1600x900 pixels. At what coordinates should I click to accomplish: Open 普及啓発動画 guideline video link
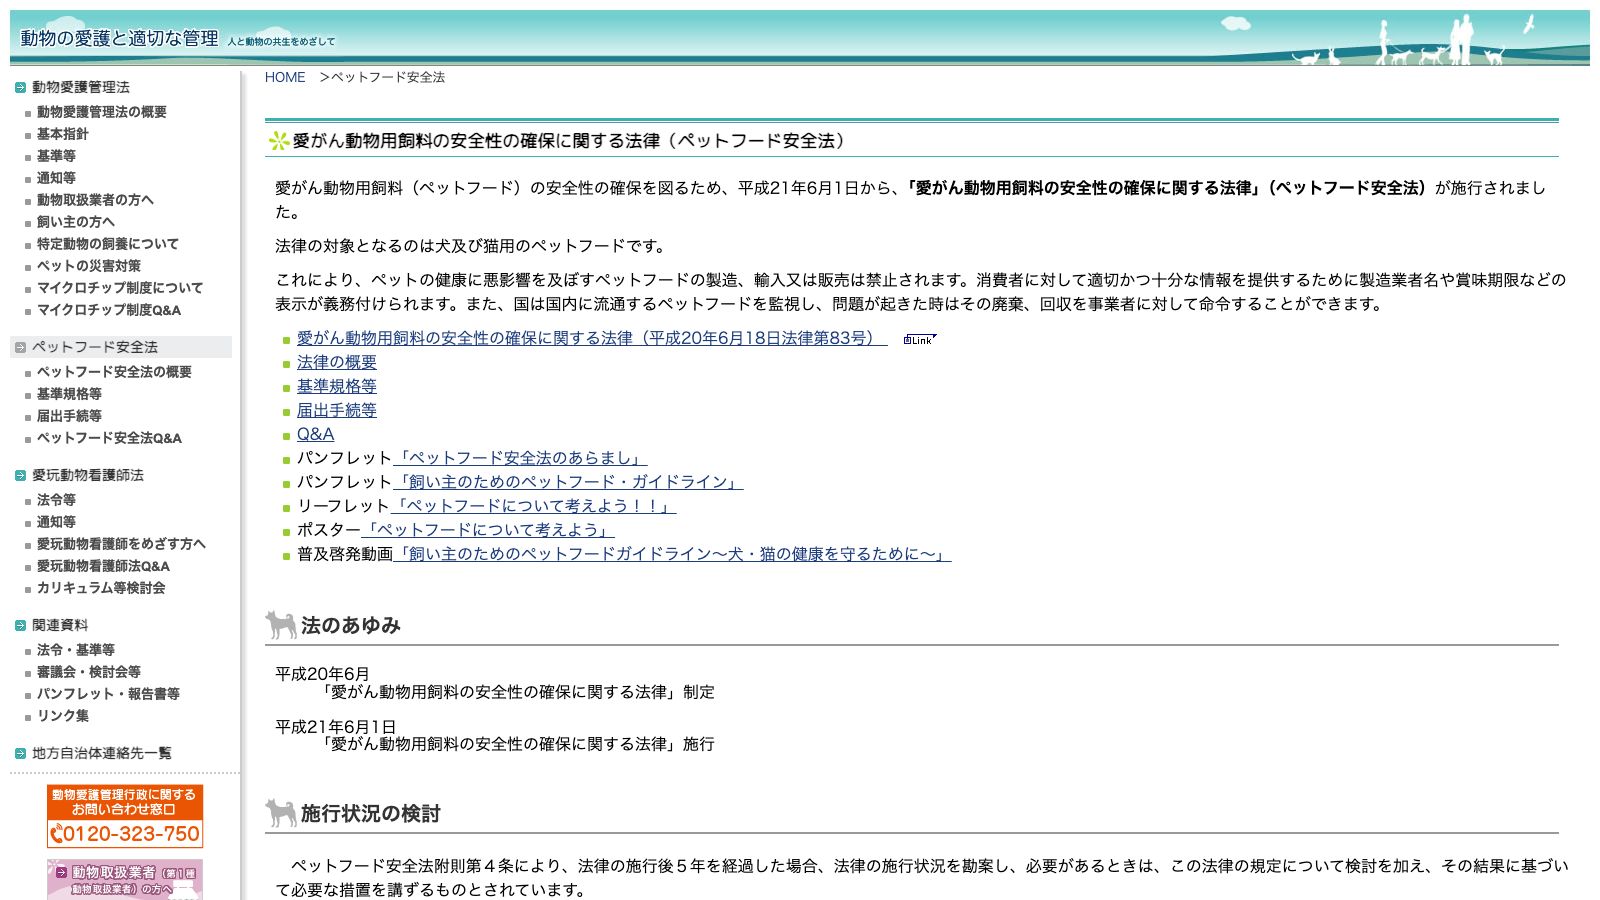click(672, 554)
